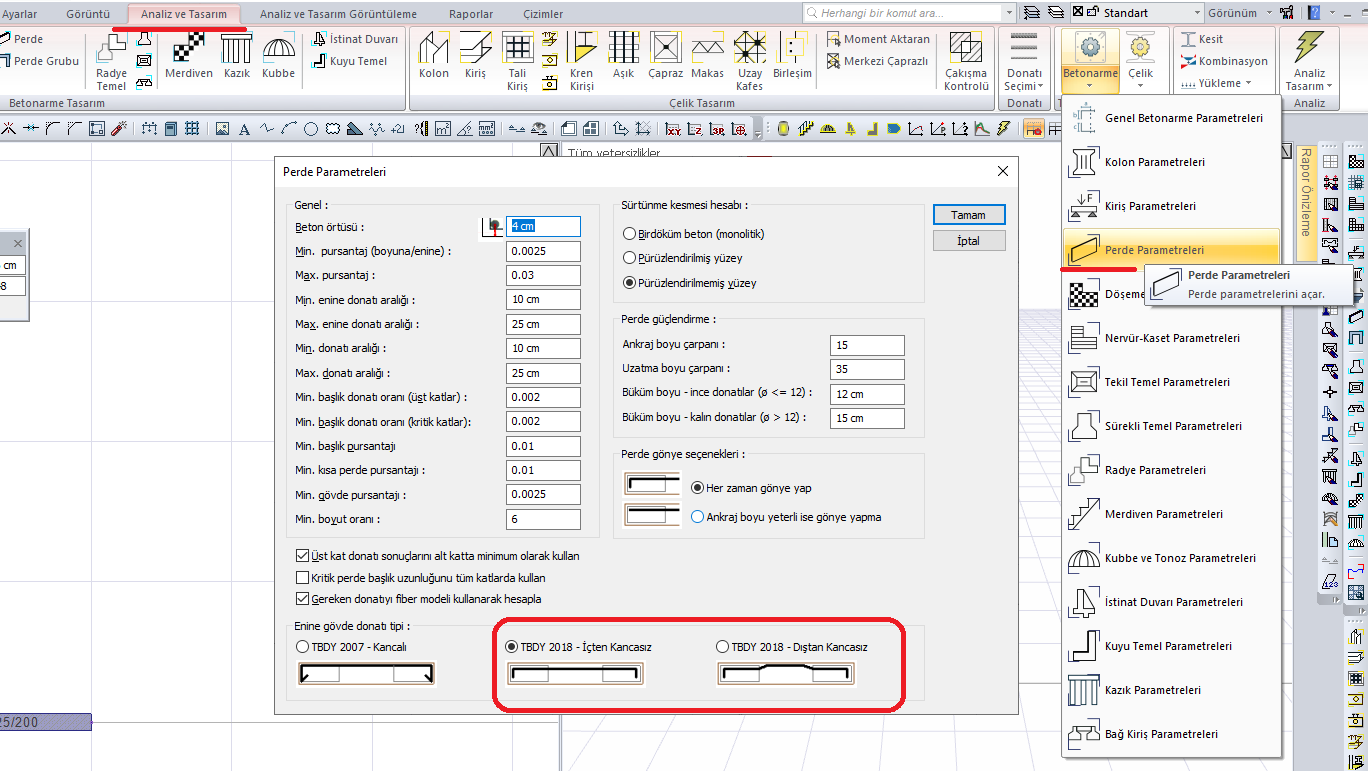
Task: Open Bağ Kiriş Parametreleri menu item
Action: (x=1172, y=734)
